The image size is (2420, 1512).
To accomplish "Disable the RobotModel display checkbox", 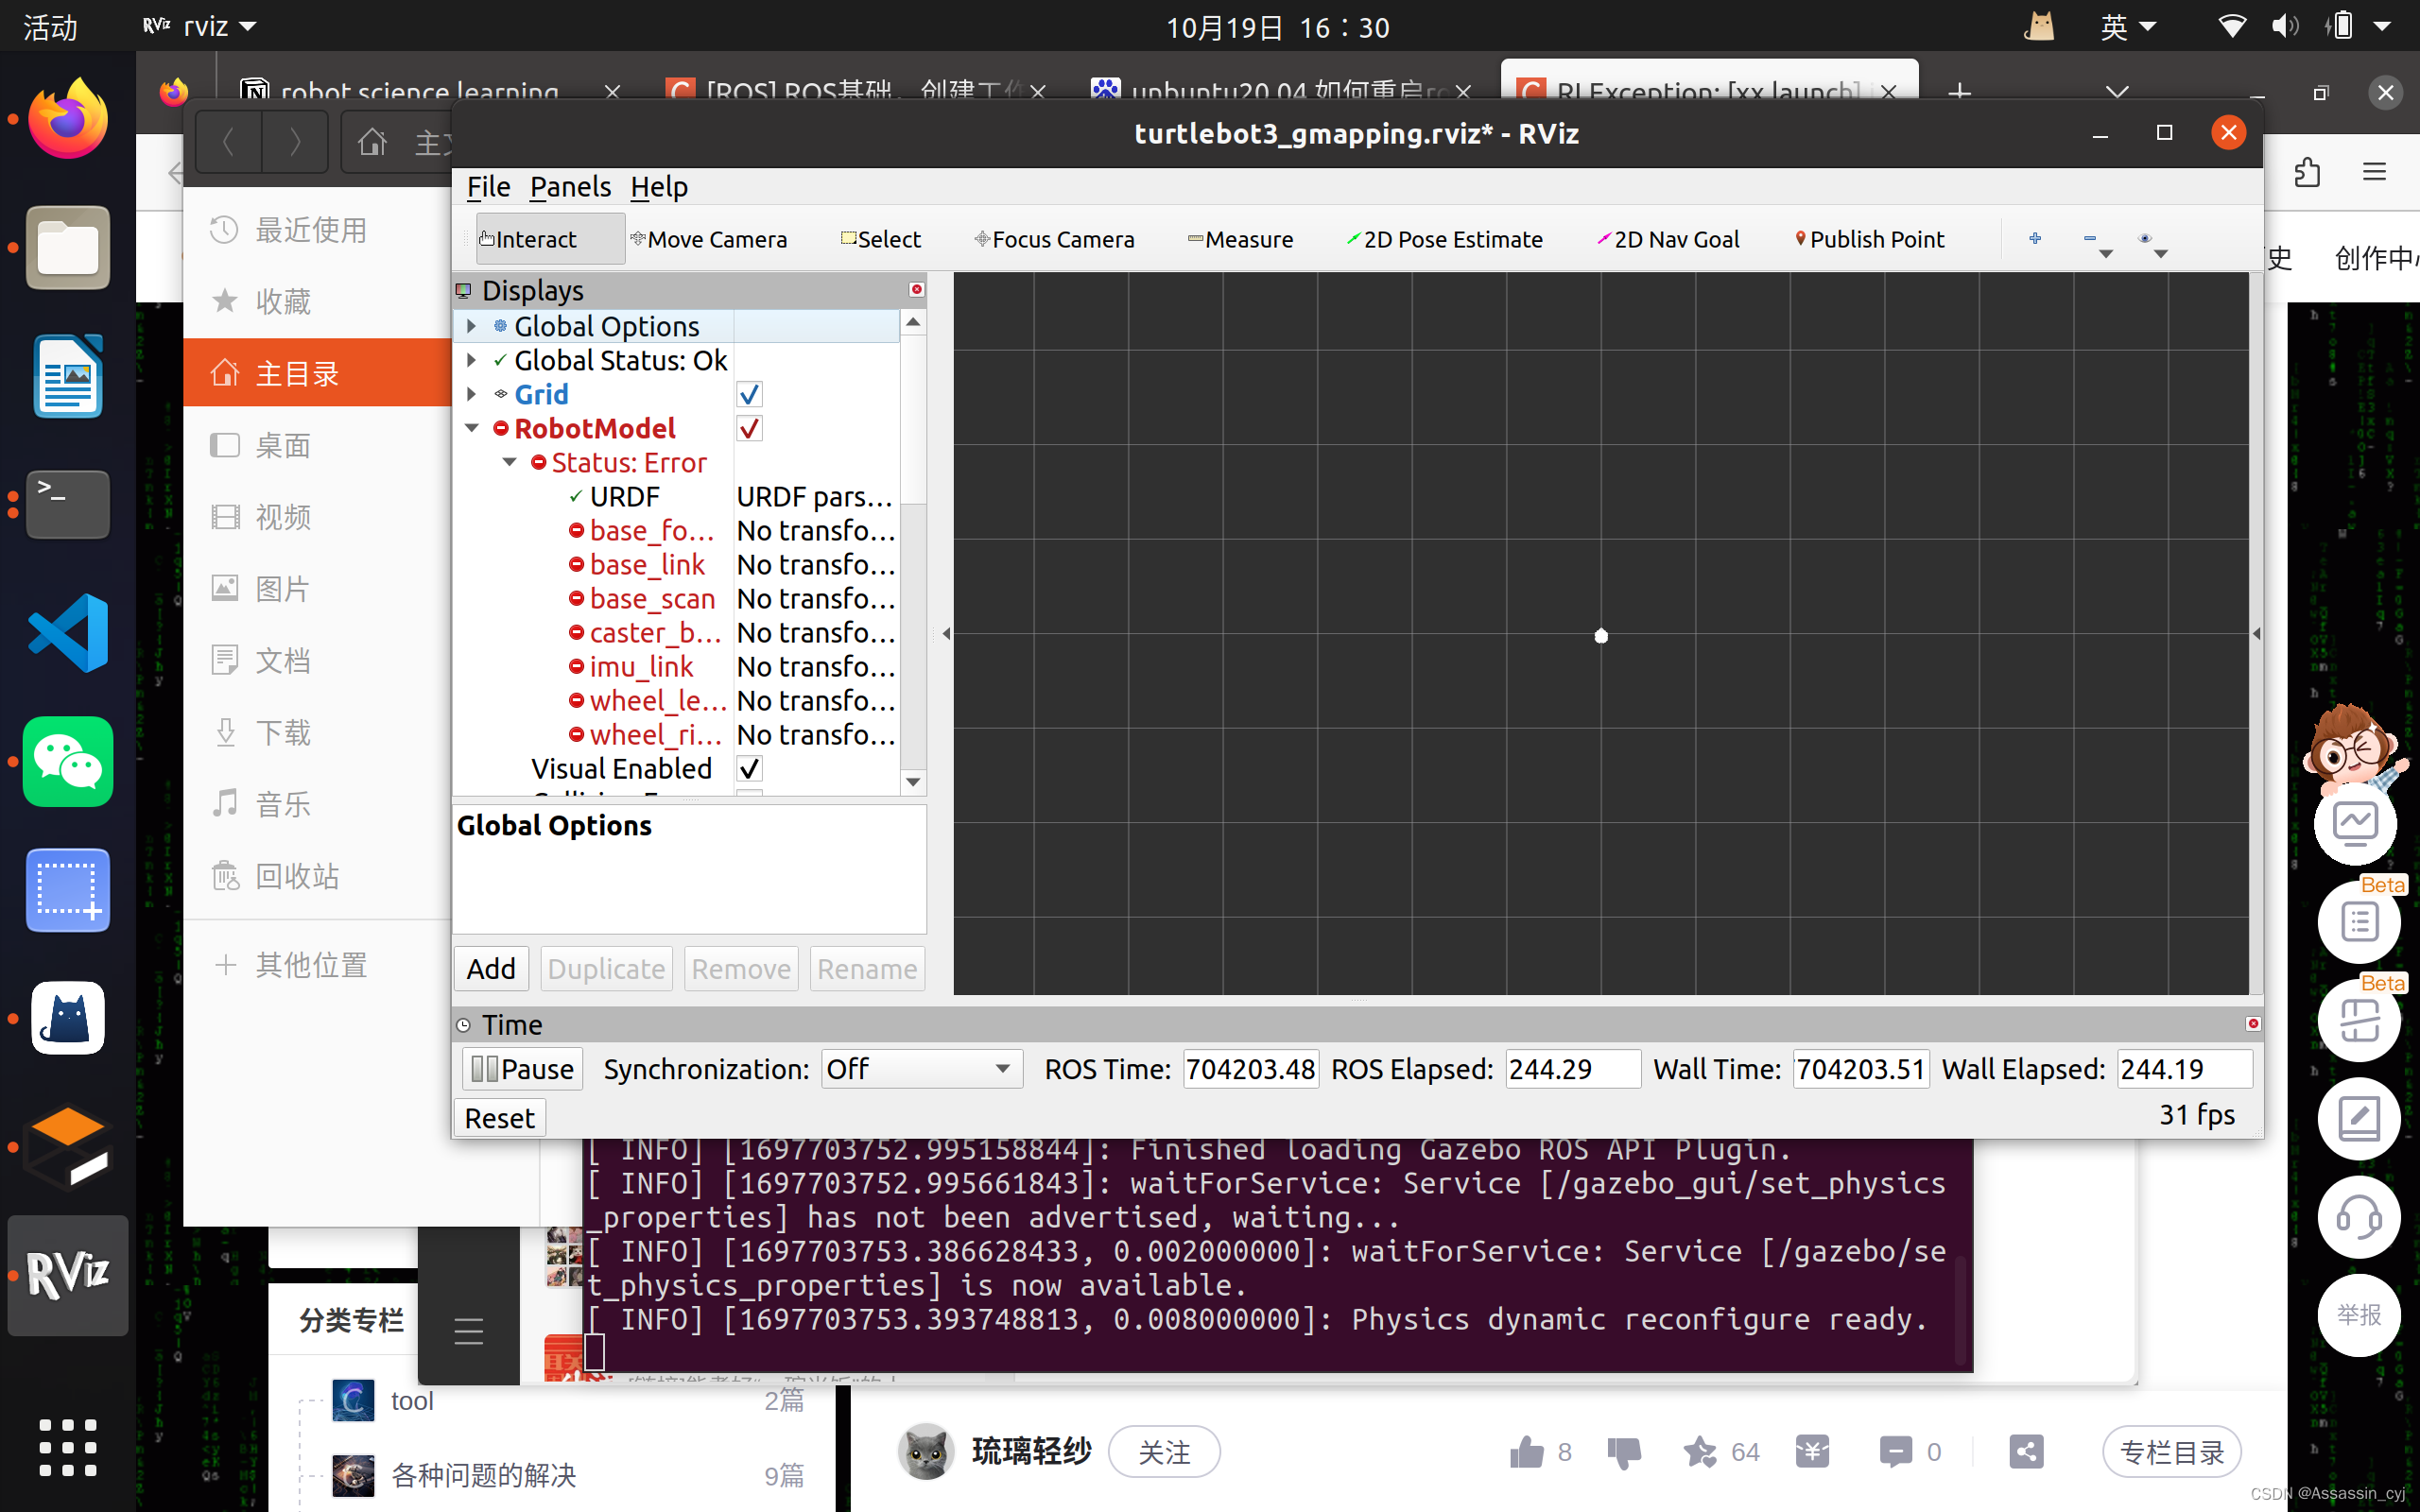I will pos(750,428).
